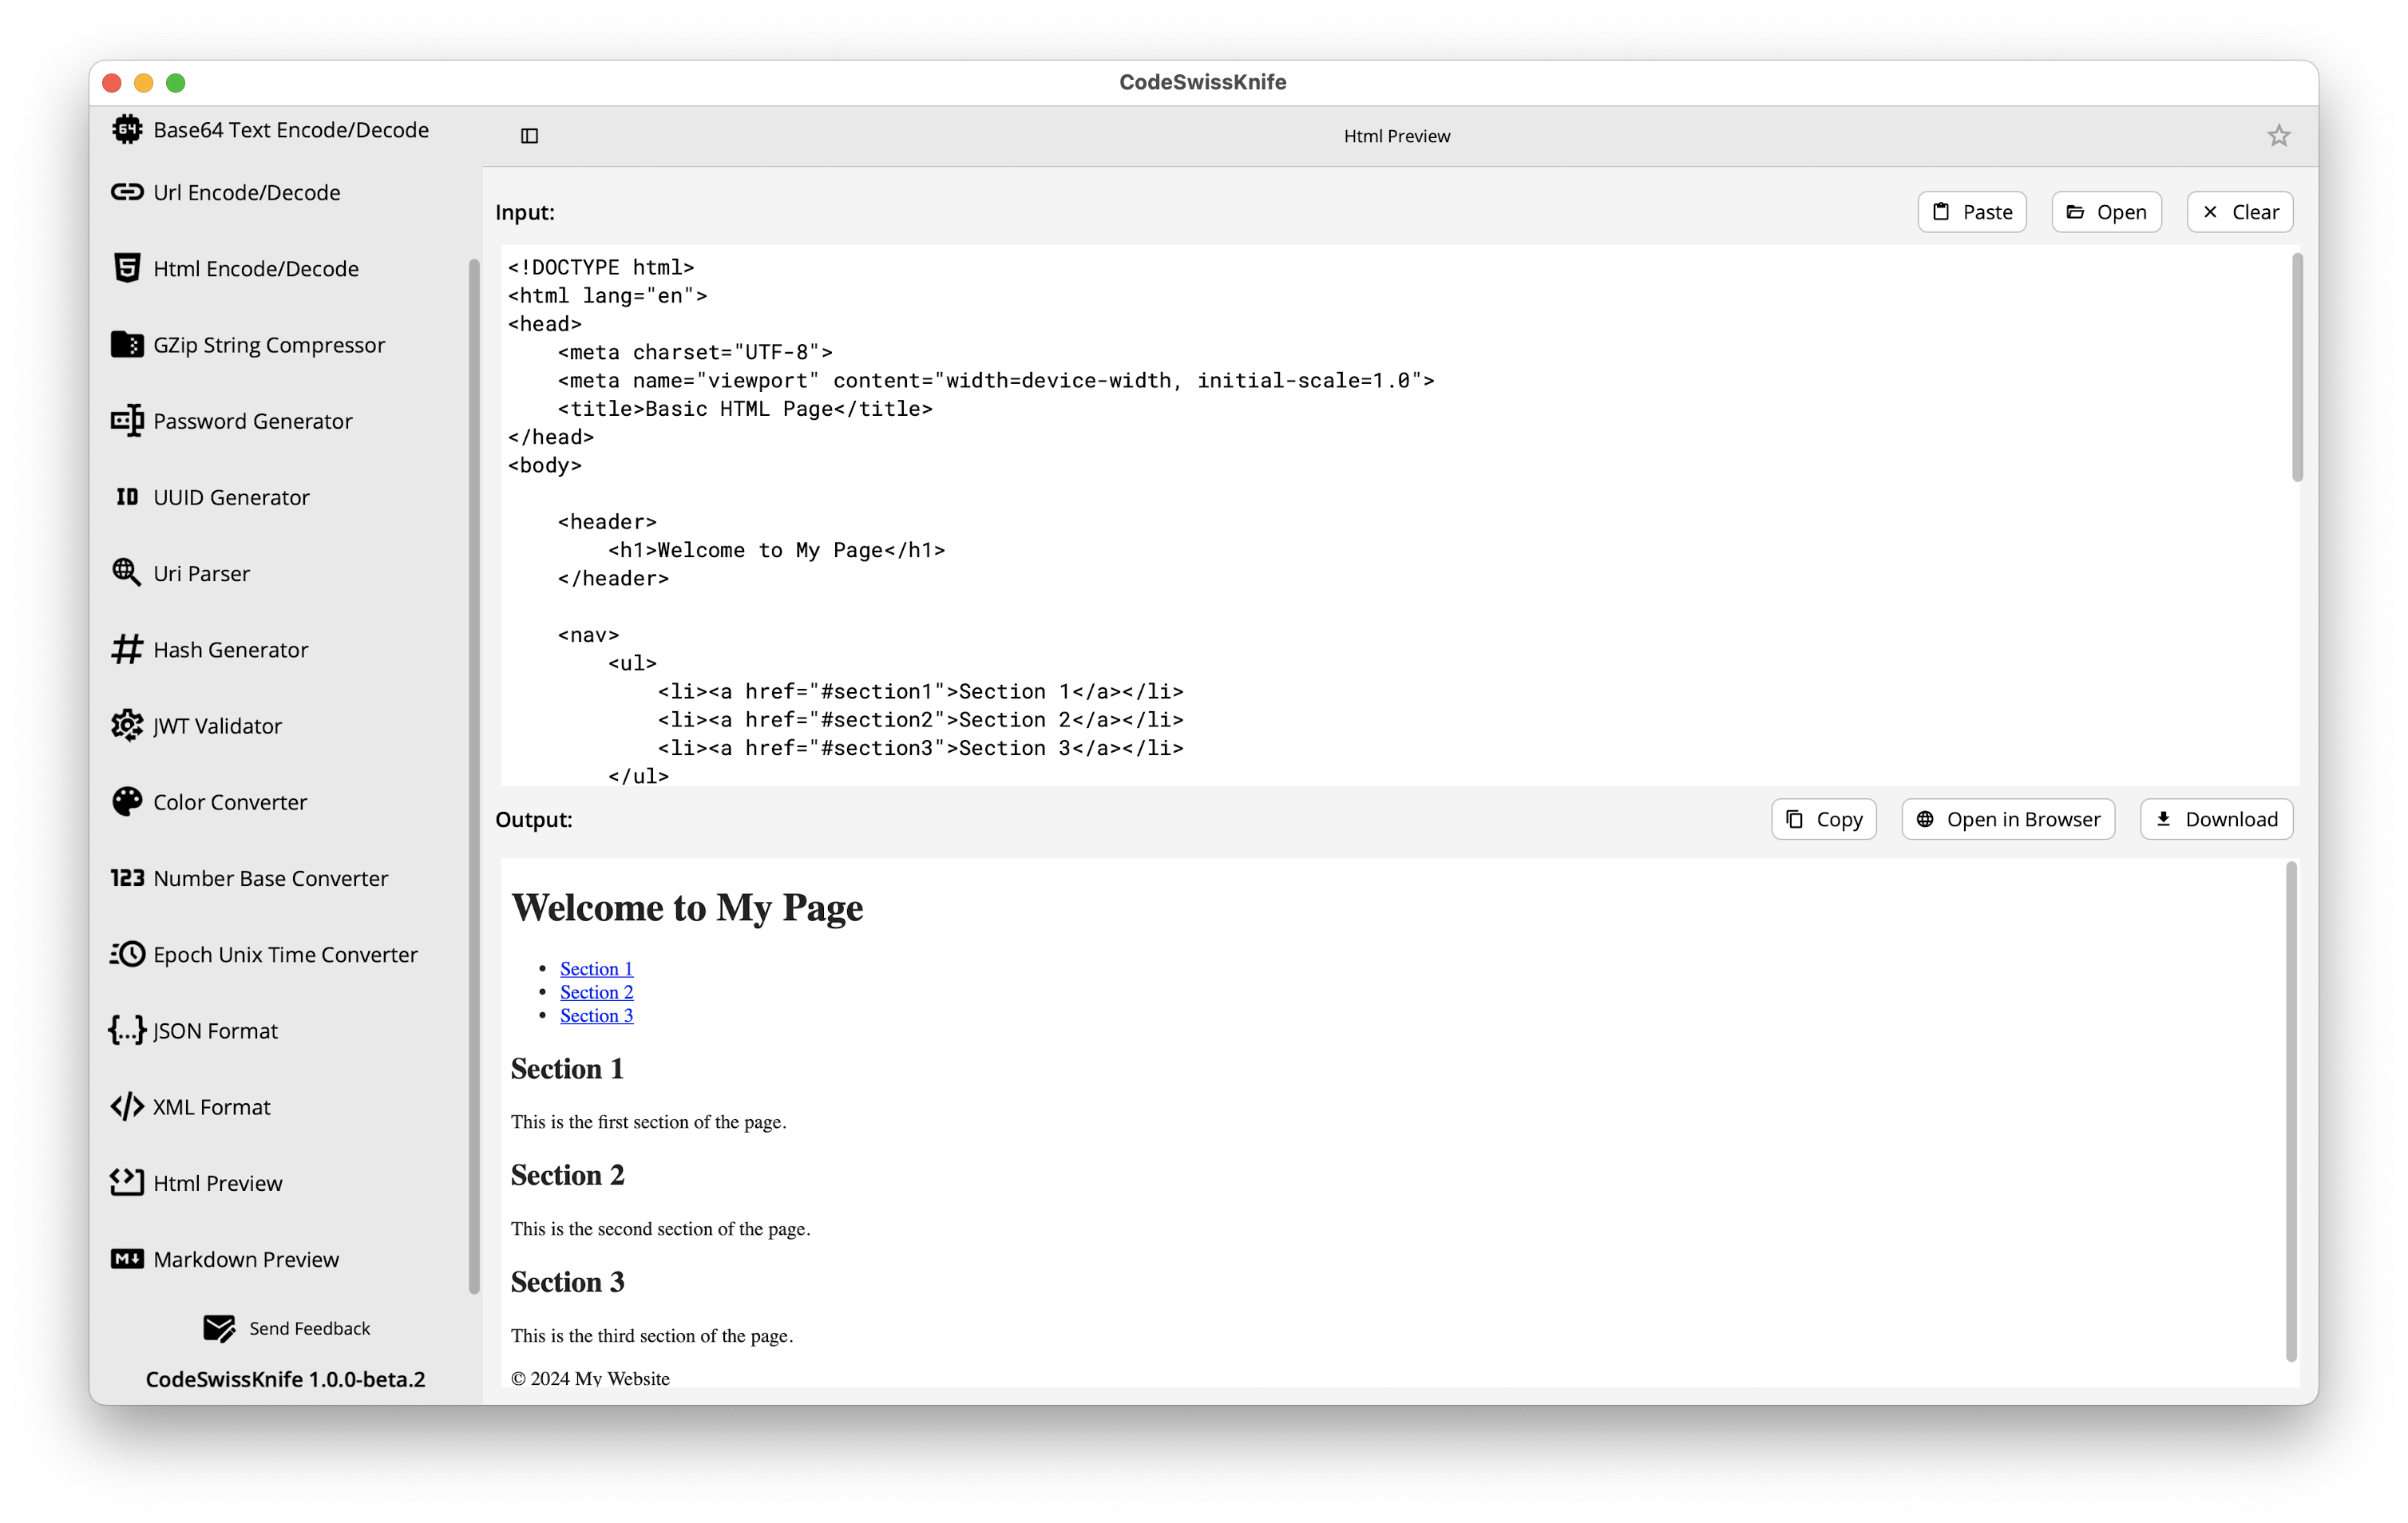Select Markdown Preview in the sidebar
Image resolution: width=2408 pixels, height=1523 pixels.
coord(246,1259)
